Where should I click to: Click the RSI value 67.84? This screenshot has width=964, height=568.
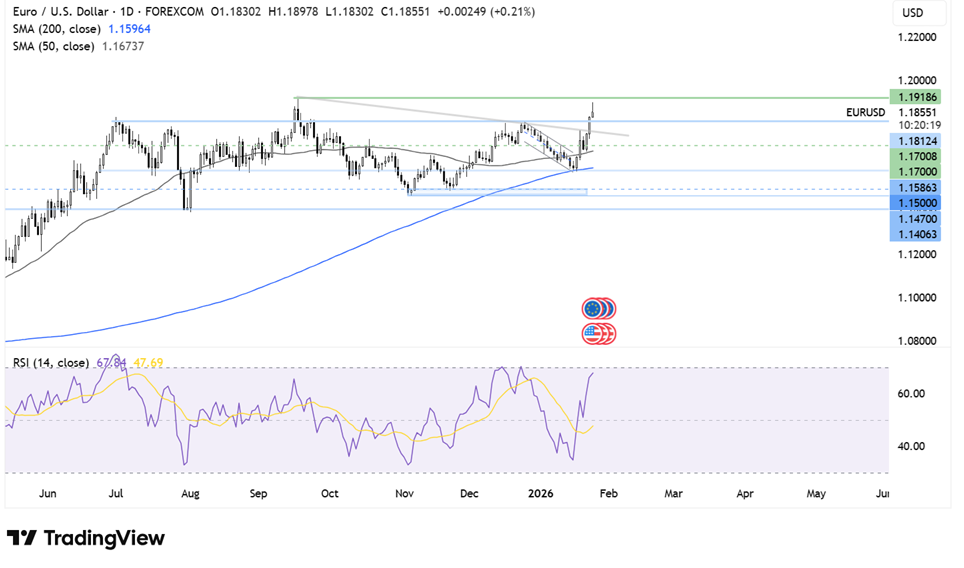point(111,363)
